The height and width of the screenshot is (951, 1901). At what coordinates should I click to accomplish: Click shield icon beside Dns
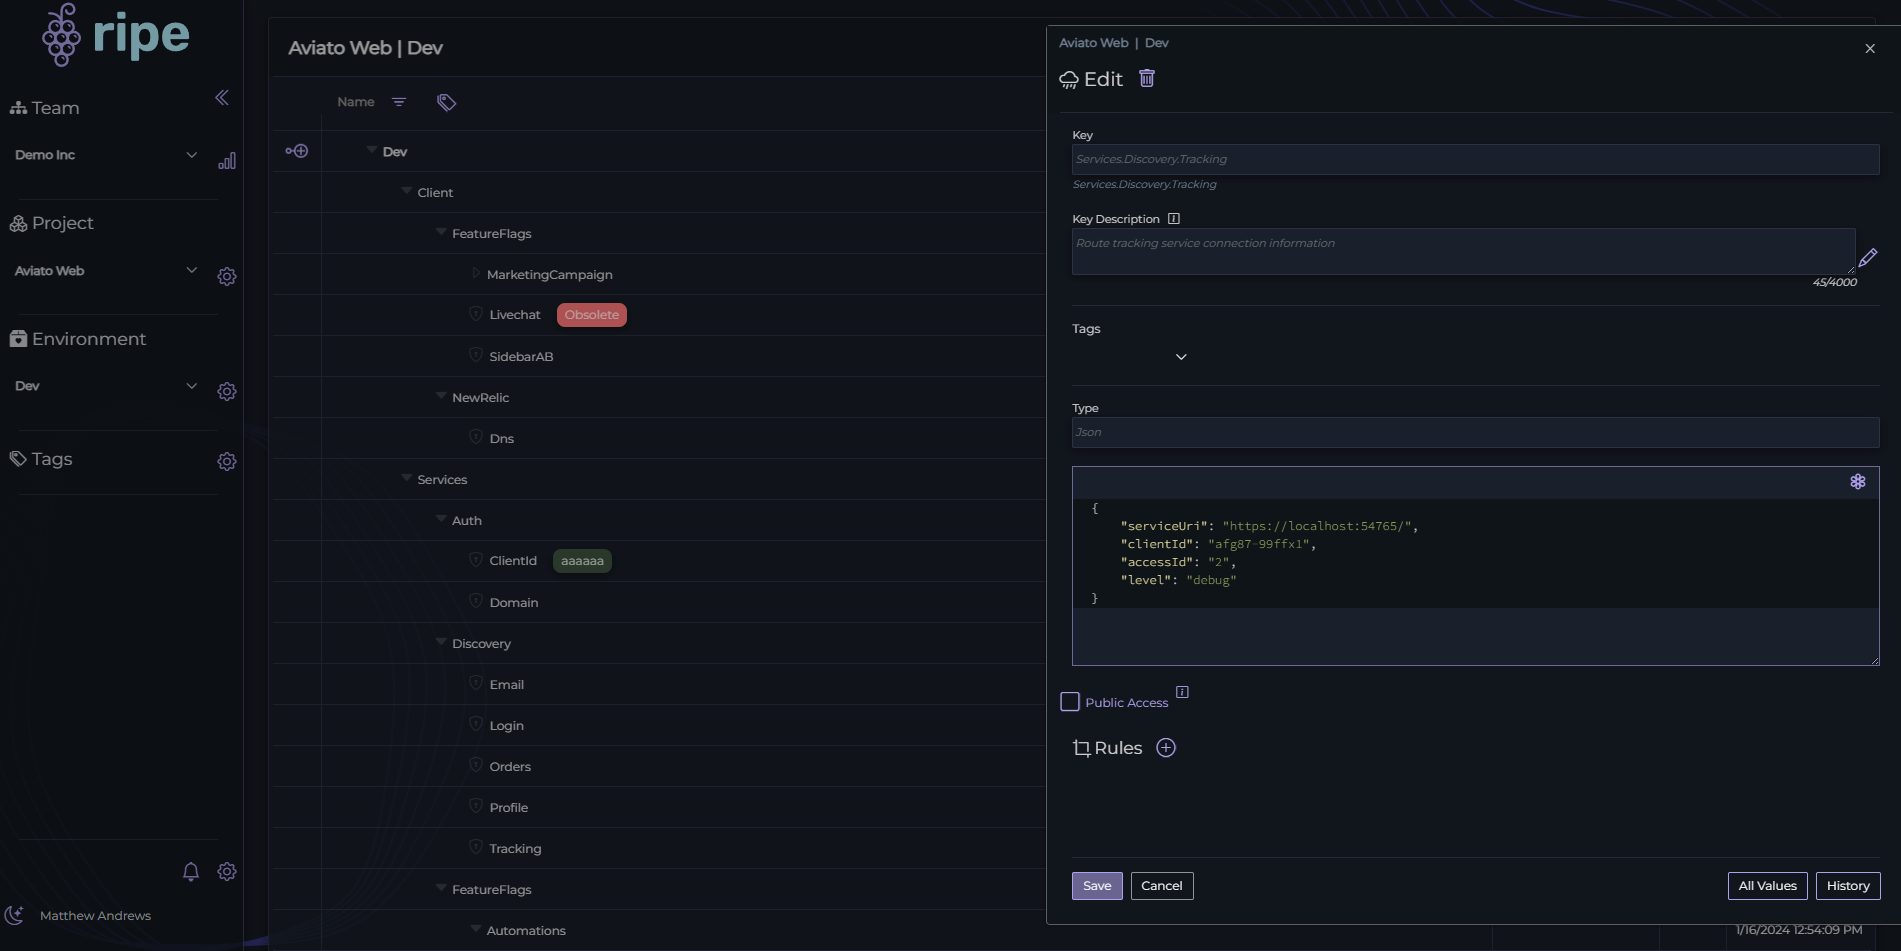pyautogui.click(x=476, y=437)
